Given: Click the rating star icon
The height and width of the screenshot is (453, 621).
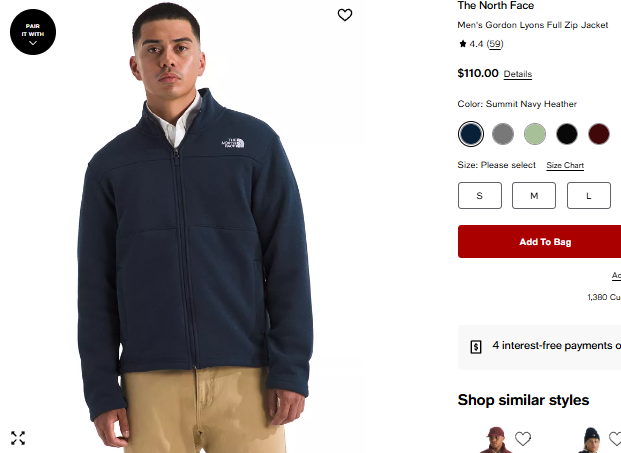Looking at the screenshot, I should (x=462, y=44).
